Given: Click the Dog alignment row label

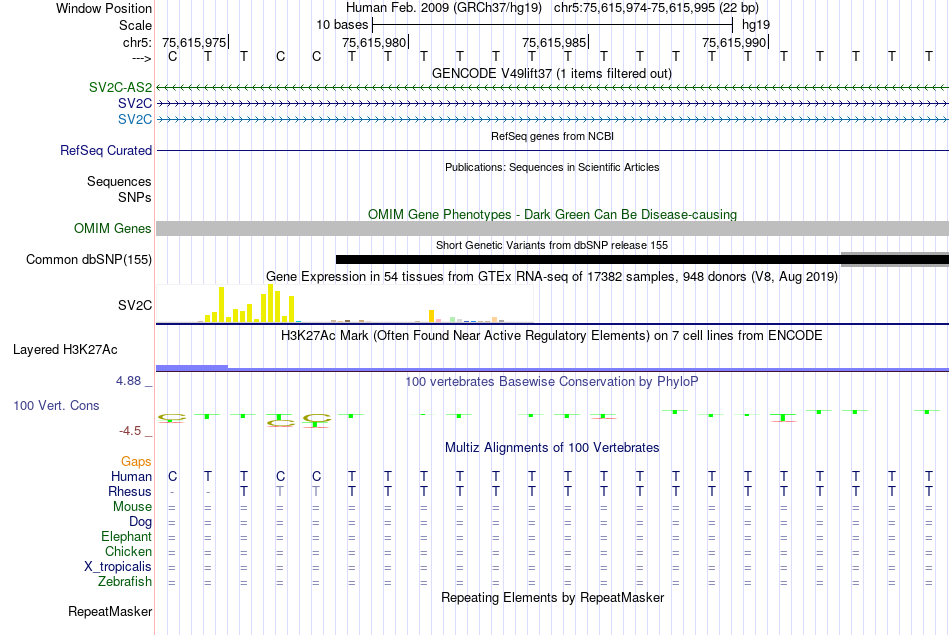Looking at the screenshot, I should point(140,522).
